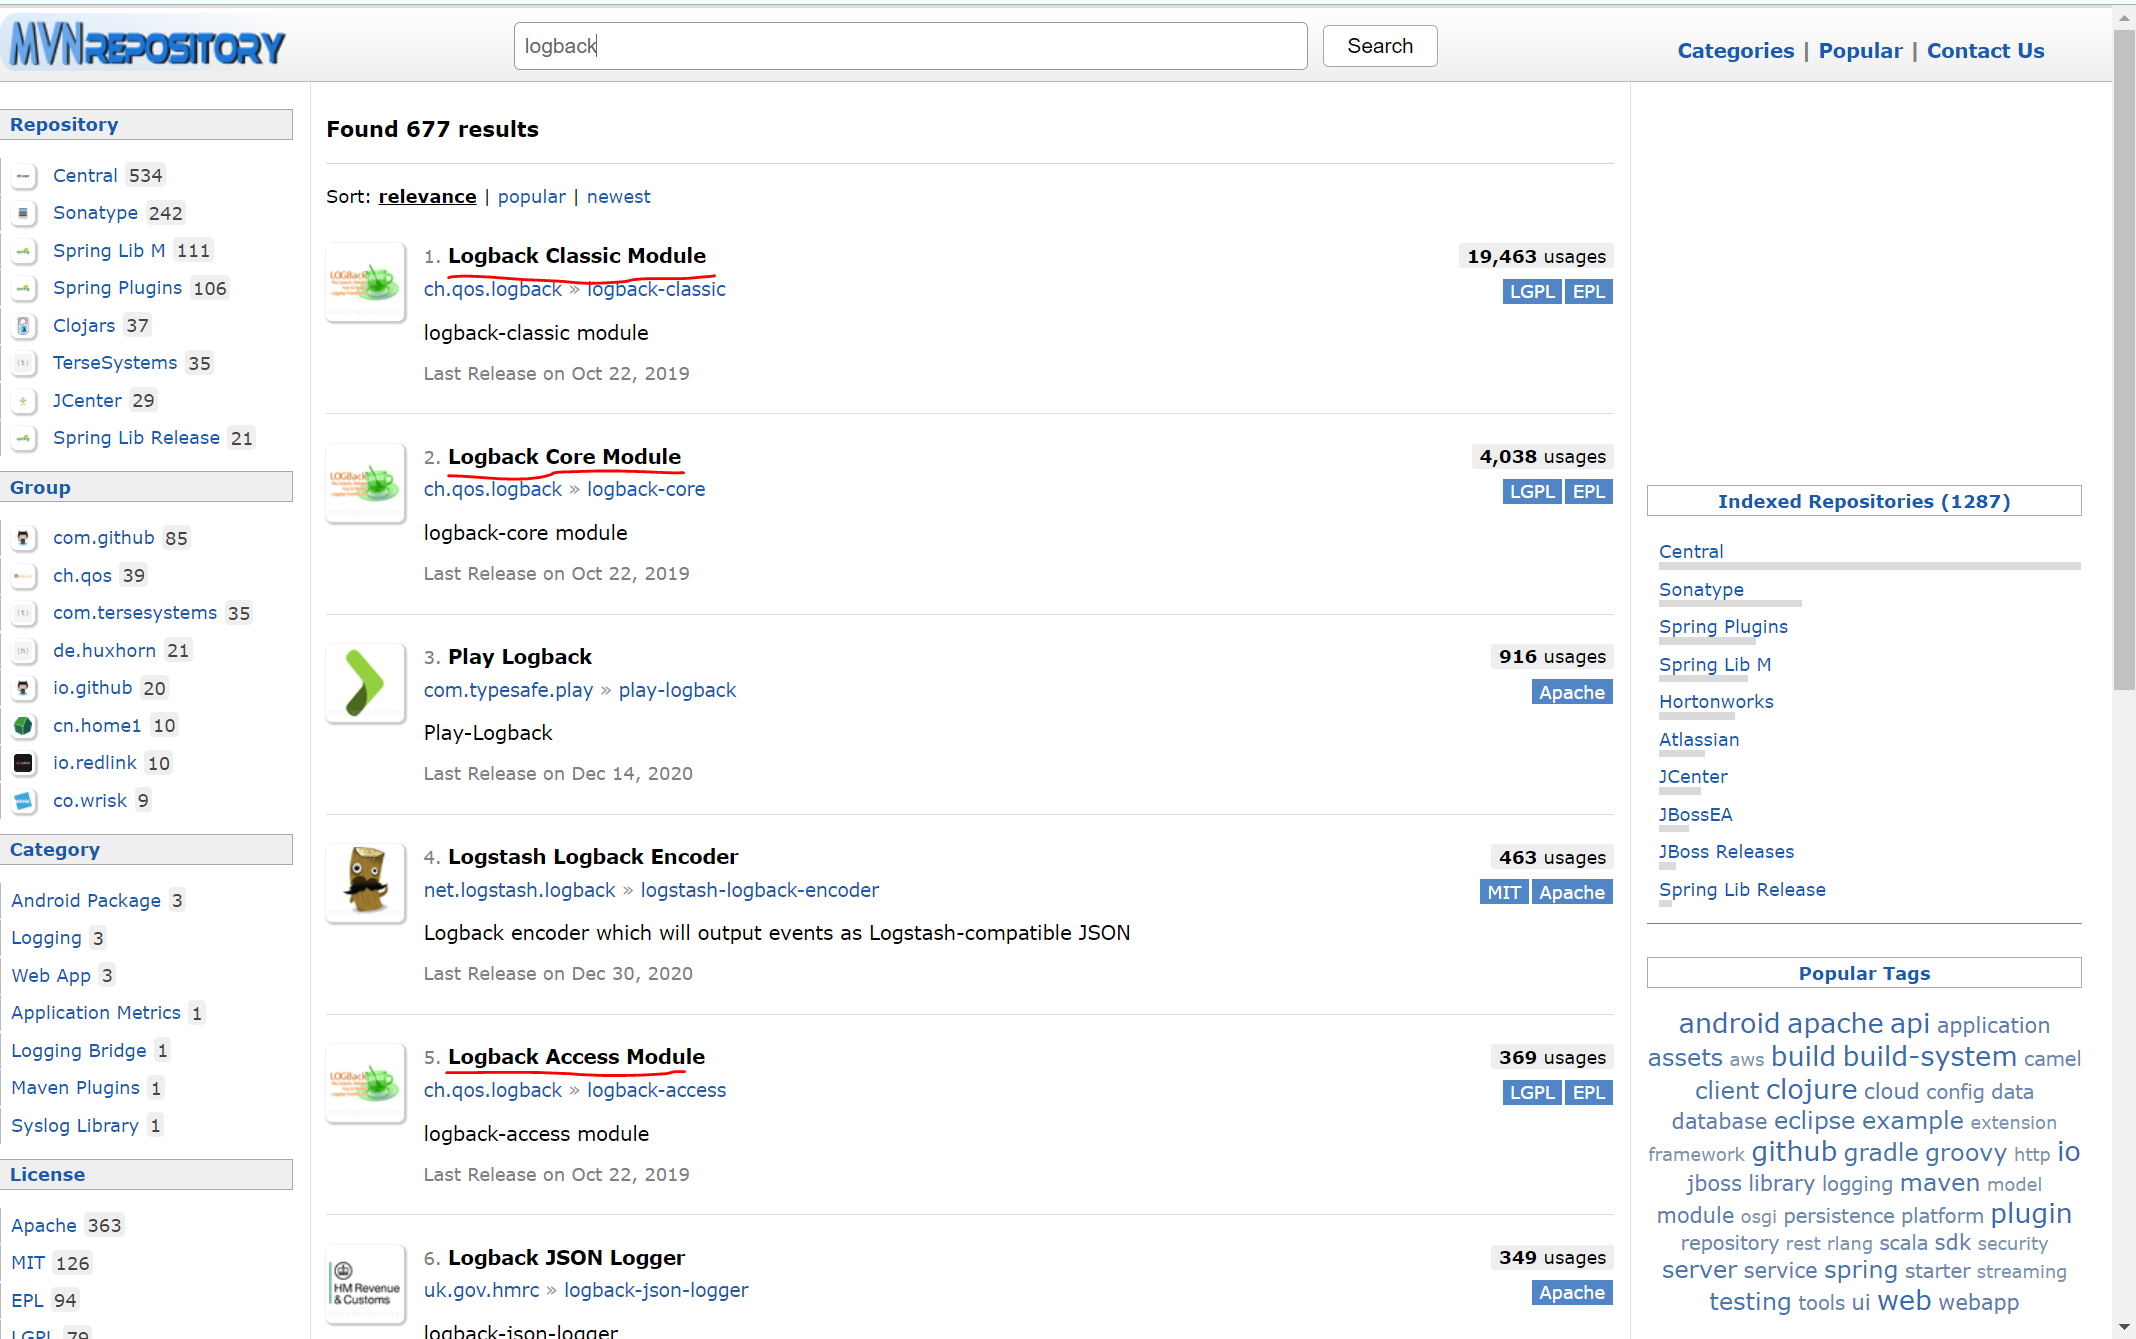
Task: Click the page vertical scrollbar thumb
Action: 2124,360
